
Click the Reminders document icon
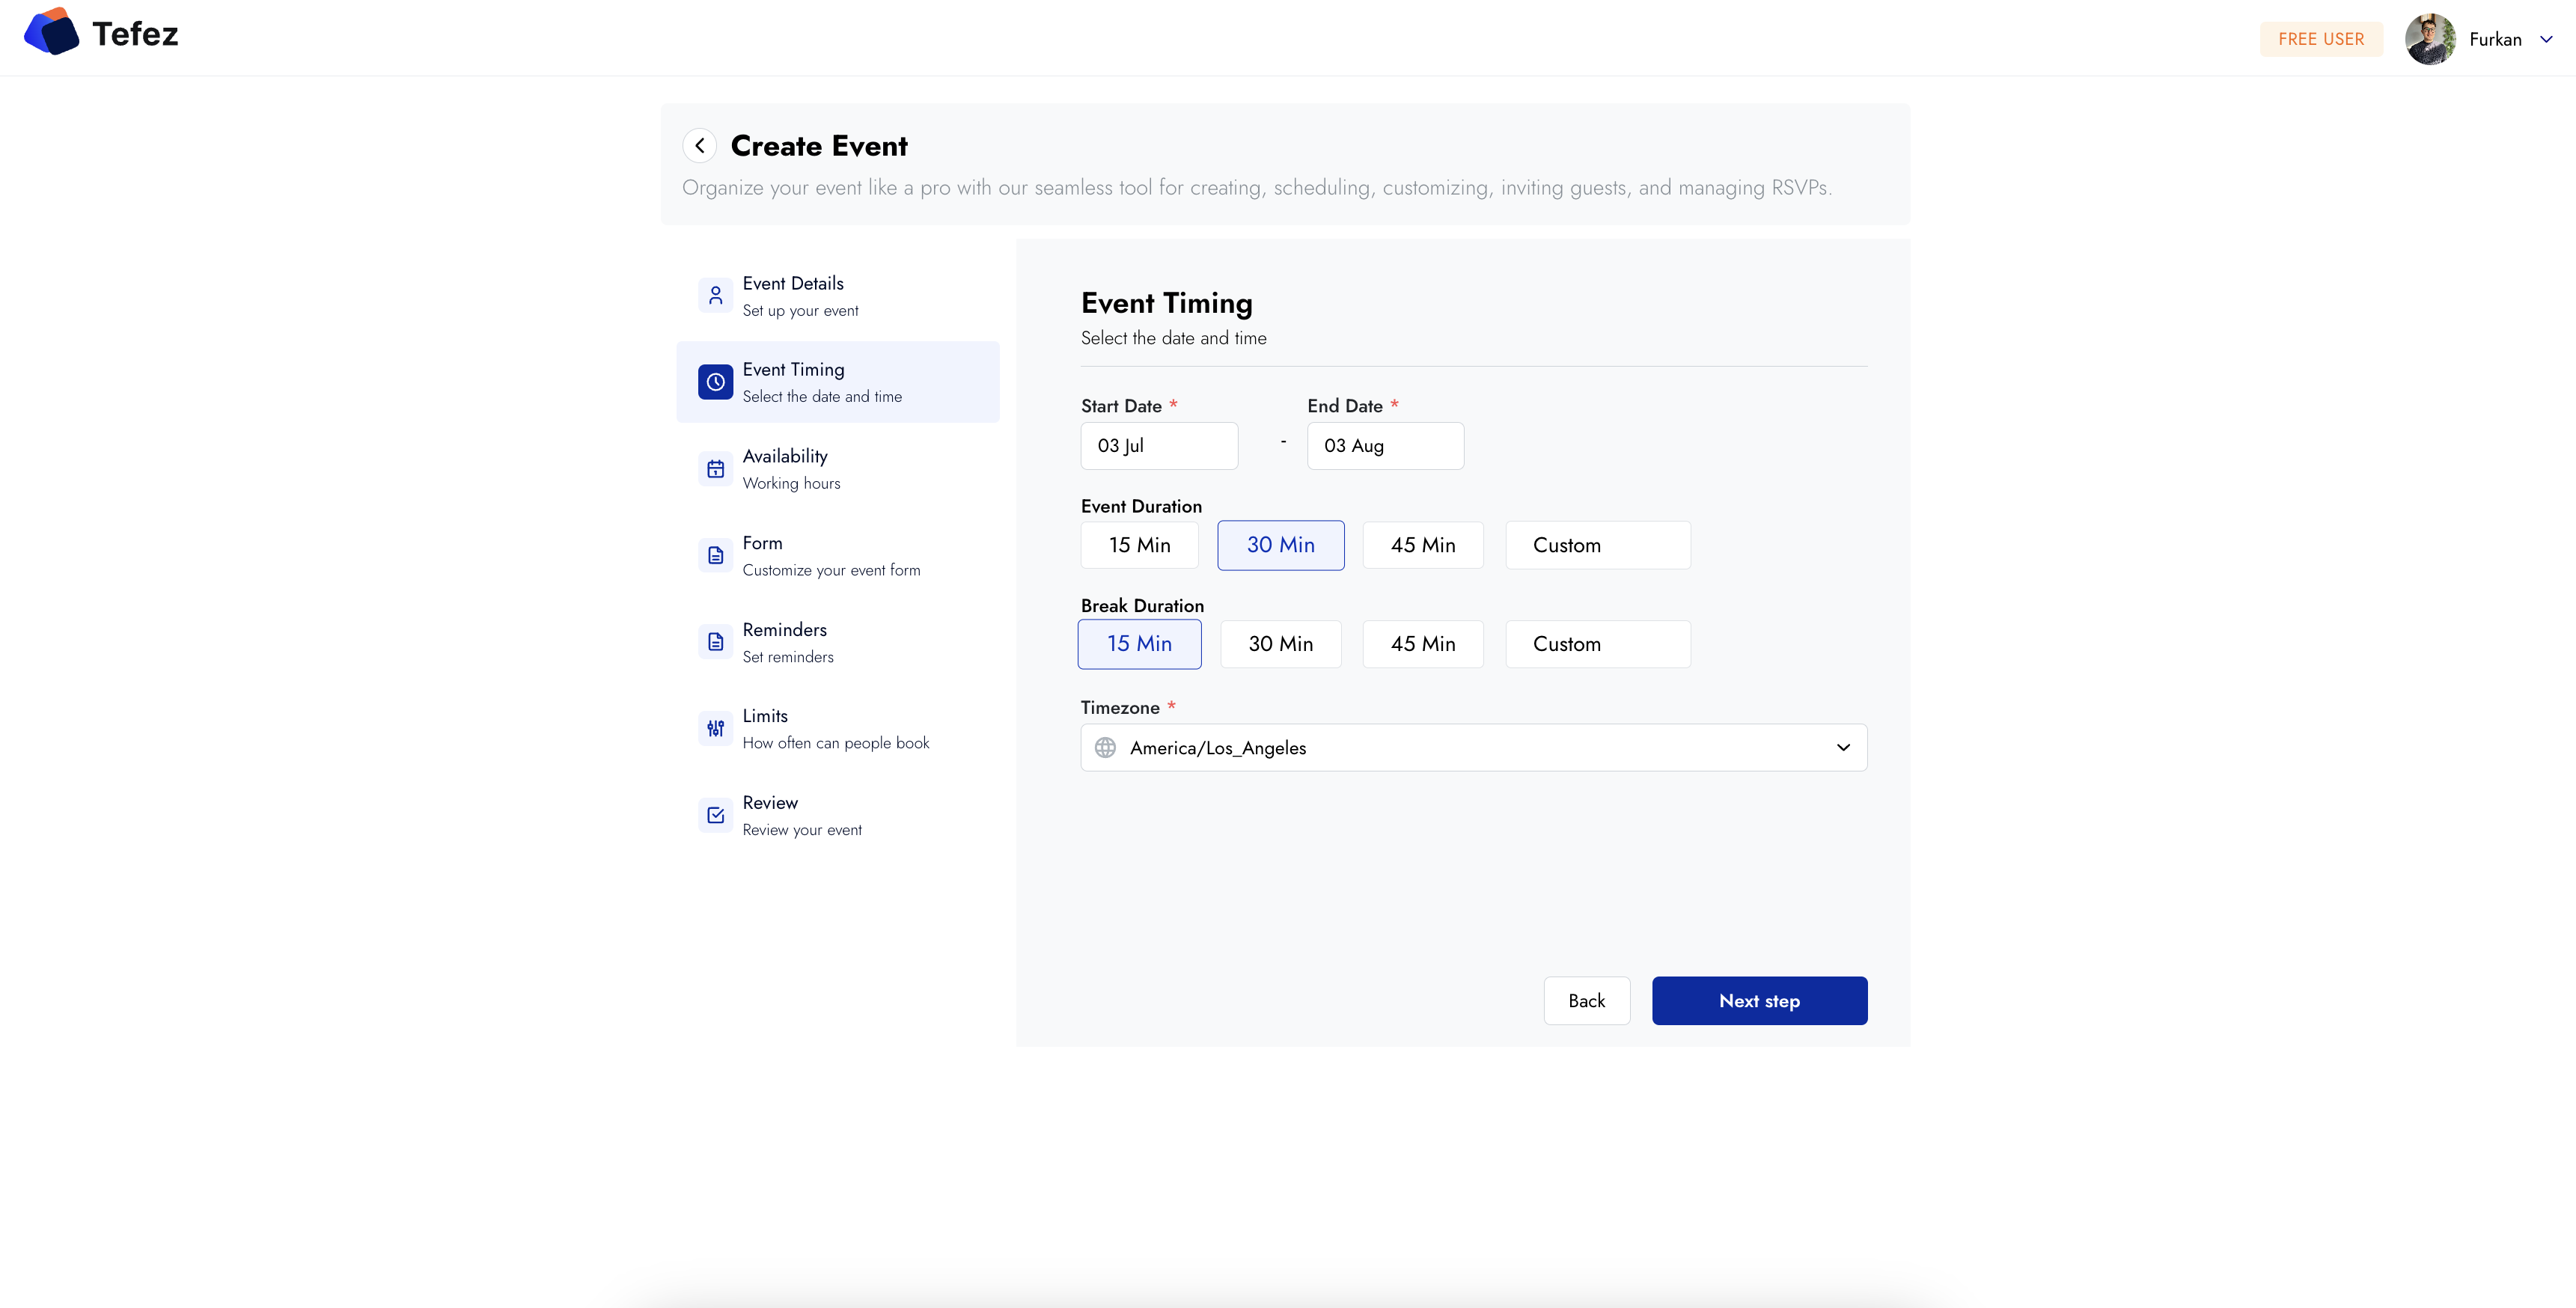click(715, 641)
